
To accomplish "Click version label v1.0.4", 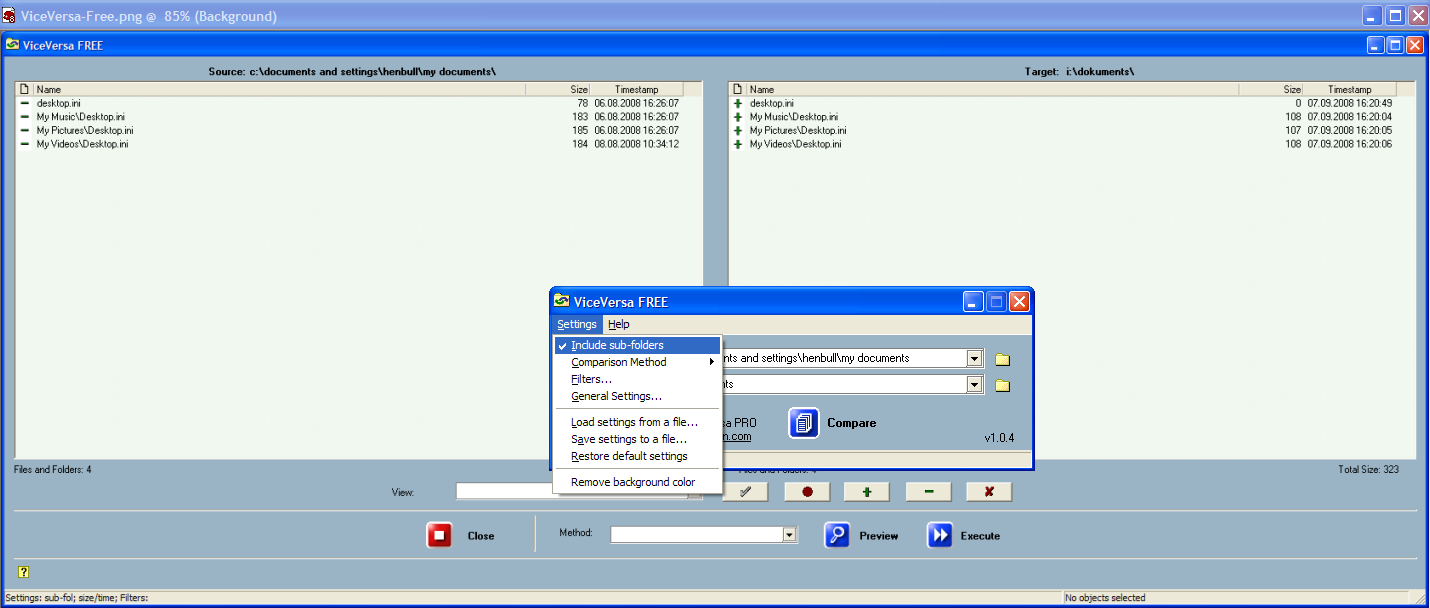I will 1000,438.
